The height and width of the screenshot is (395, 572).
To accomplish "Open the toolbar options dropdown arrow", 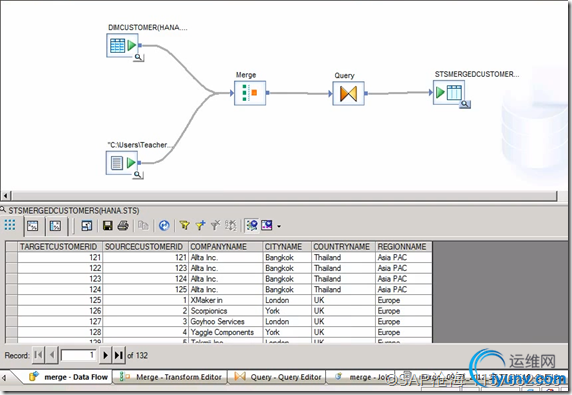I will click(279, 226).
